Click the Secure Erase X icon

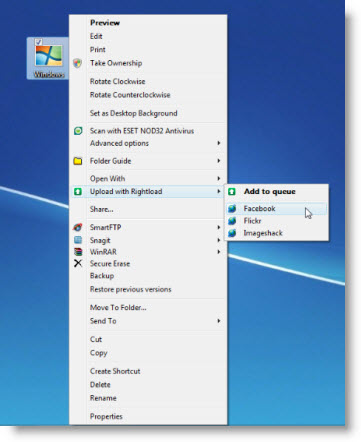tap(78, 263)
